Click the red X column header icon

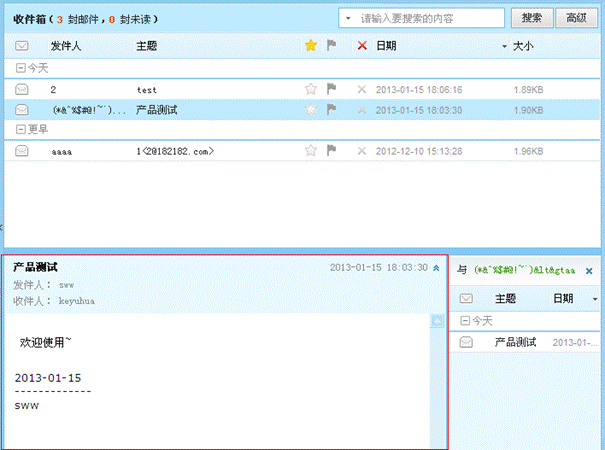point(362,46)
